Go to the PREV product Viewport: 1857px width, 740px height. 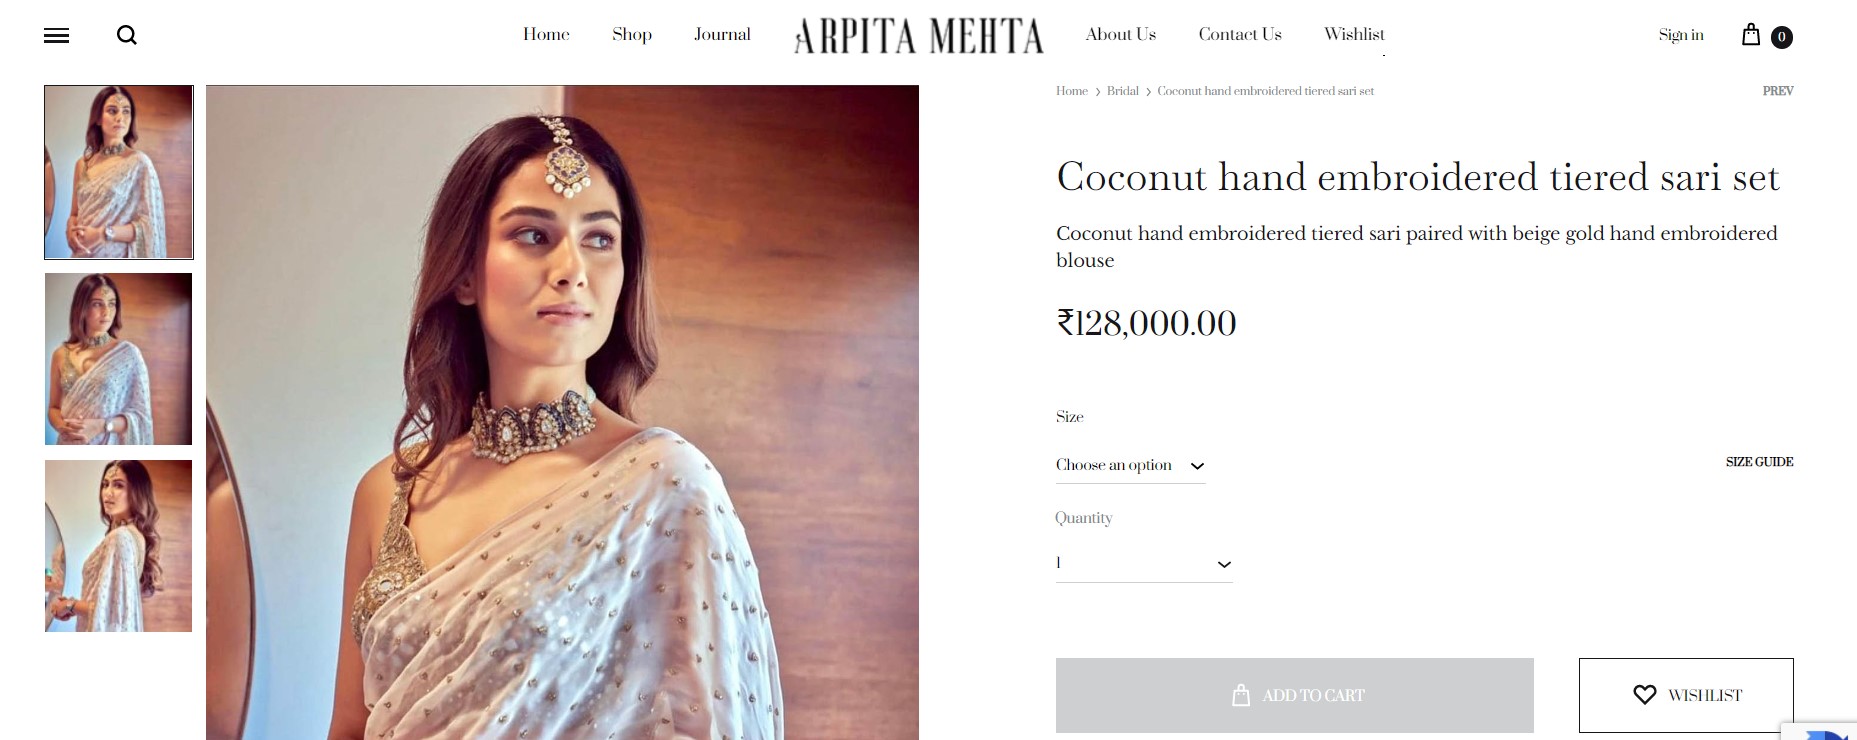pyautogui.click(x=1777, y=91)
